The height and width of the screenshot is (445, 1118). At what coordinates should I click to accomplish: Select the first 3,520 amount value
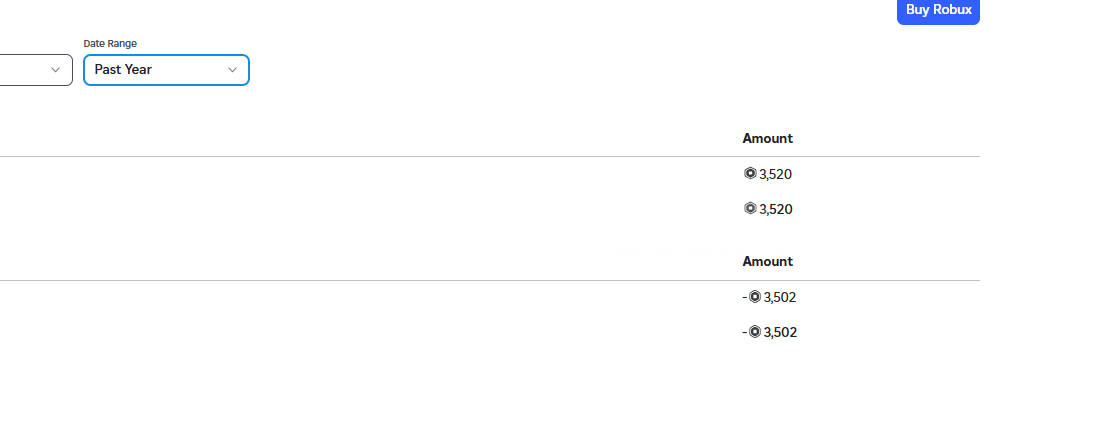click(x=776, y=174)
